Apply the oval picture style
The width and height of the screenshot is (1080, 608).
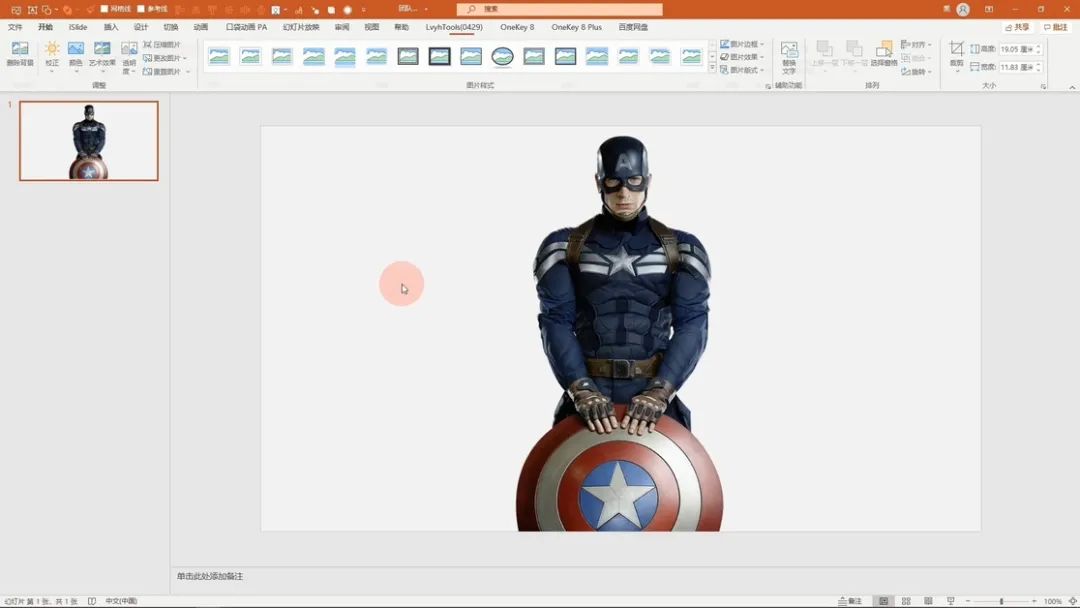tap(502, 56)
